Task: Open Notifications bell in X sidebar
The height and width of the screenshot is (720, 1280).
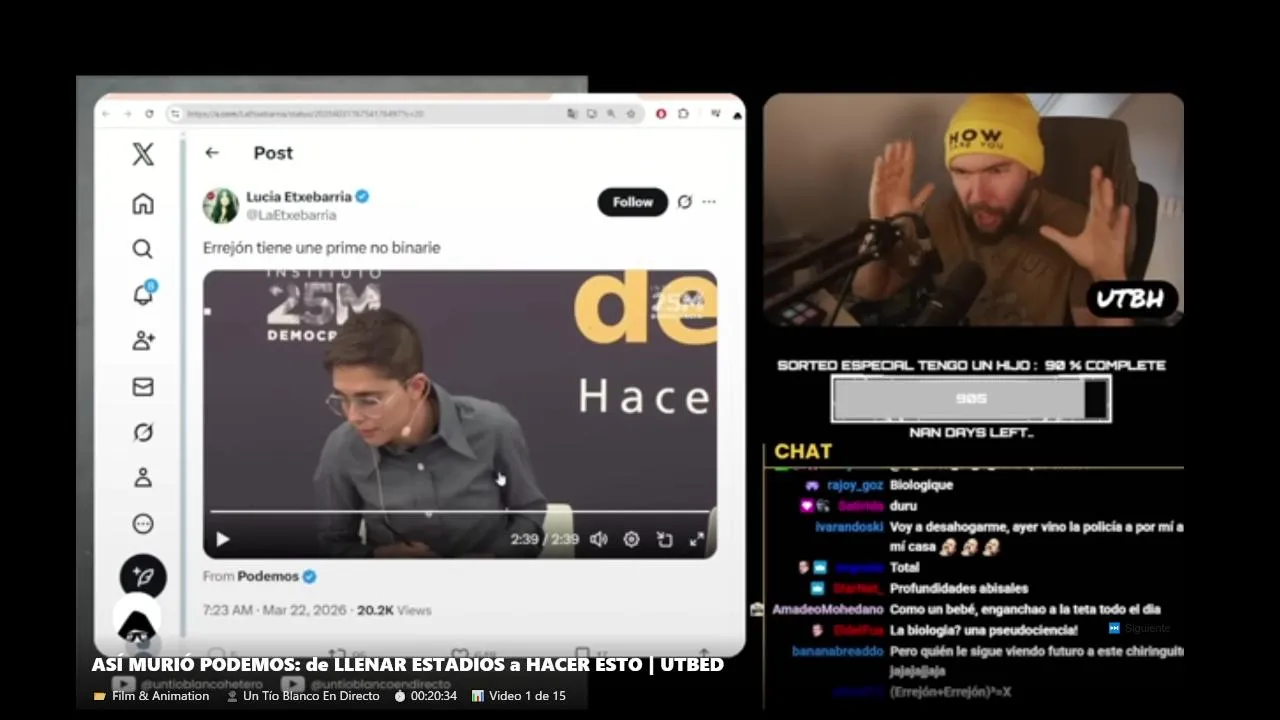Action: pos(144,294)
